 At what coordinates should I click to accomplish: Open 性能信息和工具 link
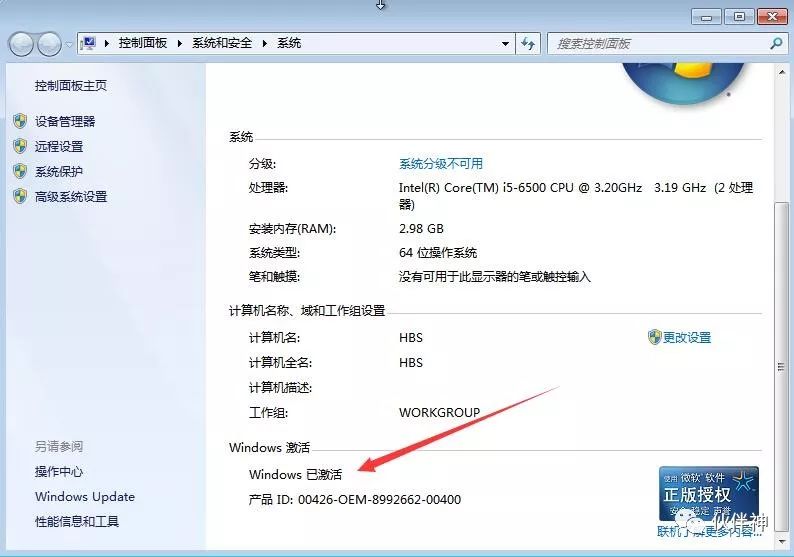tap(77, 522)
